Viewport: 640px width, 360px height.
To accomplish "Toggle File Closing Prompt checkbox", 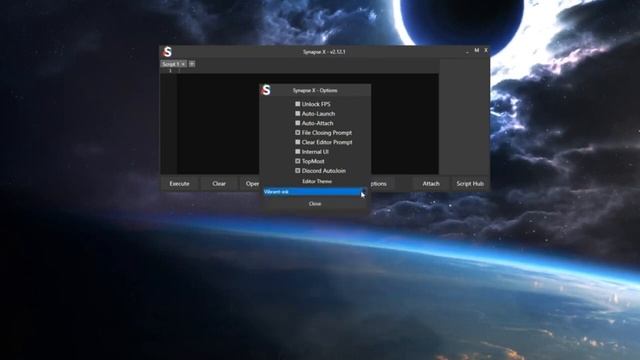I will click(298, 133).
